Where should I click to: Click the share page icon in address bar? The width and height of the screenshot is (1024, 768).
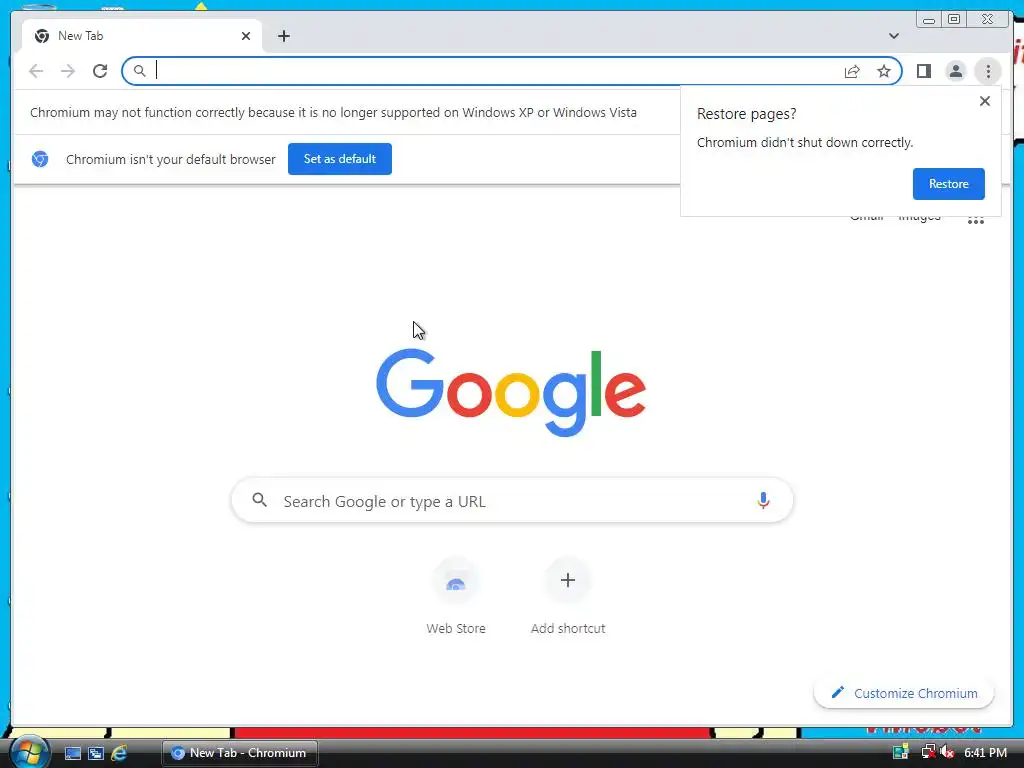(852, 71)
